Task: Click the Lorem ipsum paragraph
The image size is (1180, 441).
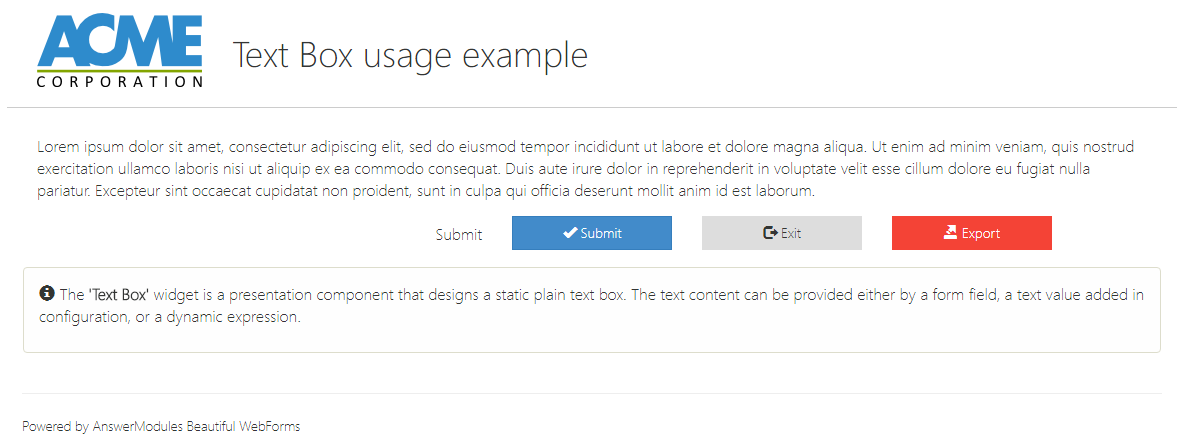Action: coord(590,168)
